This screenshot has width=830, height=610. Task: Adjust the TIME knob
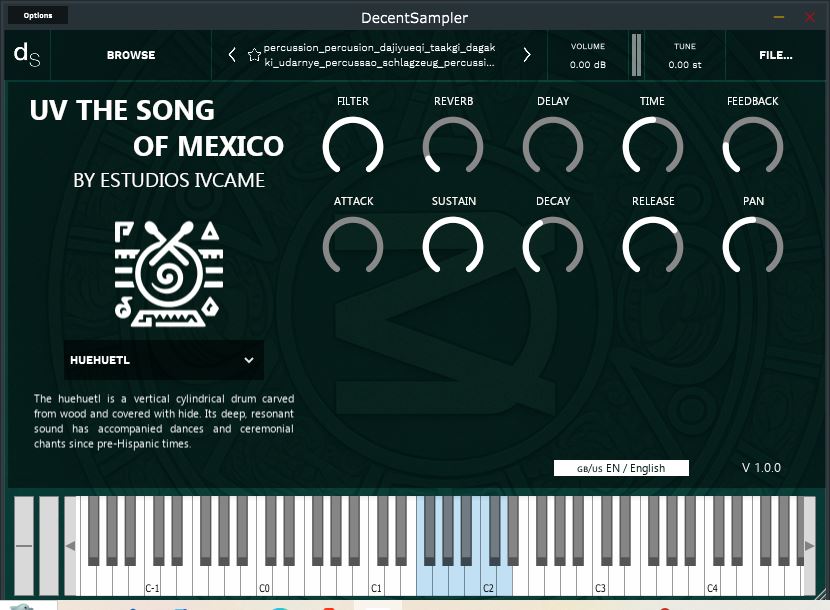653,147
